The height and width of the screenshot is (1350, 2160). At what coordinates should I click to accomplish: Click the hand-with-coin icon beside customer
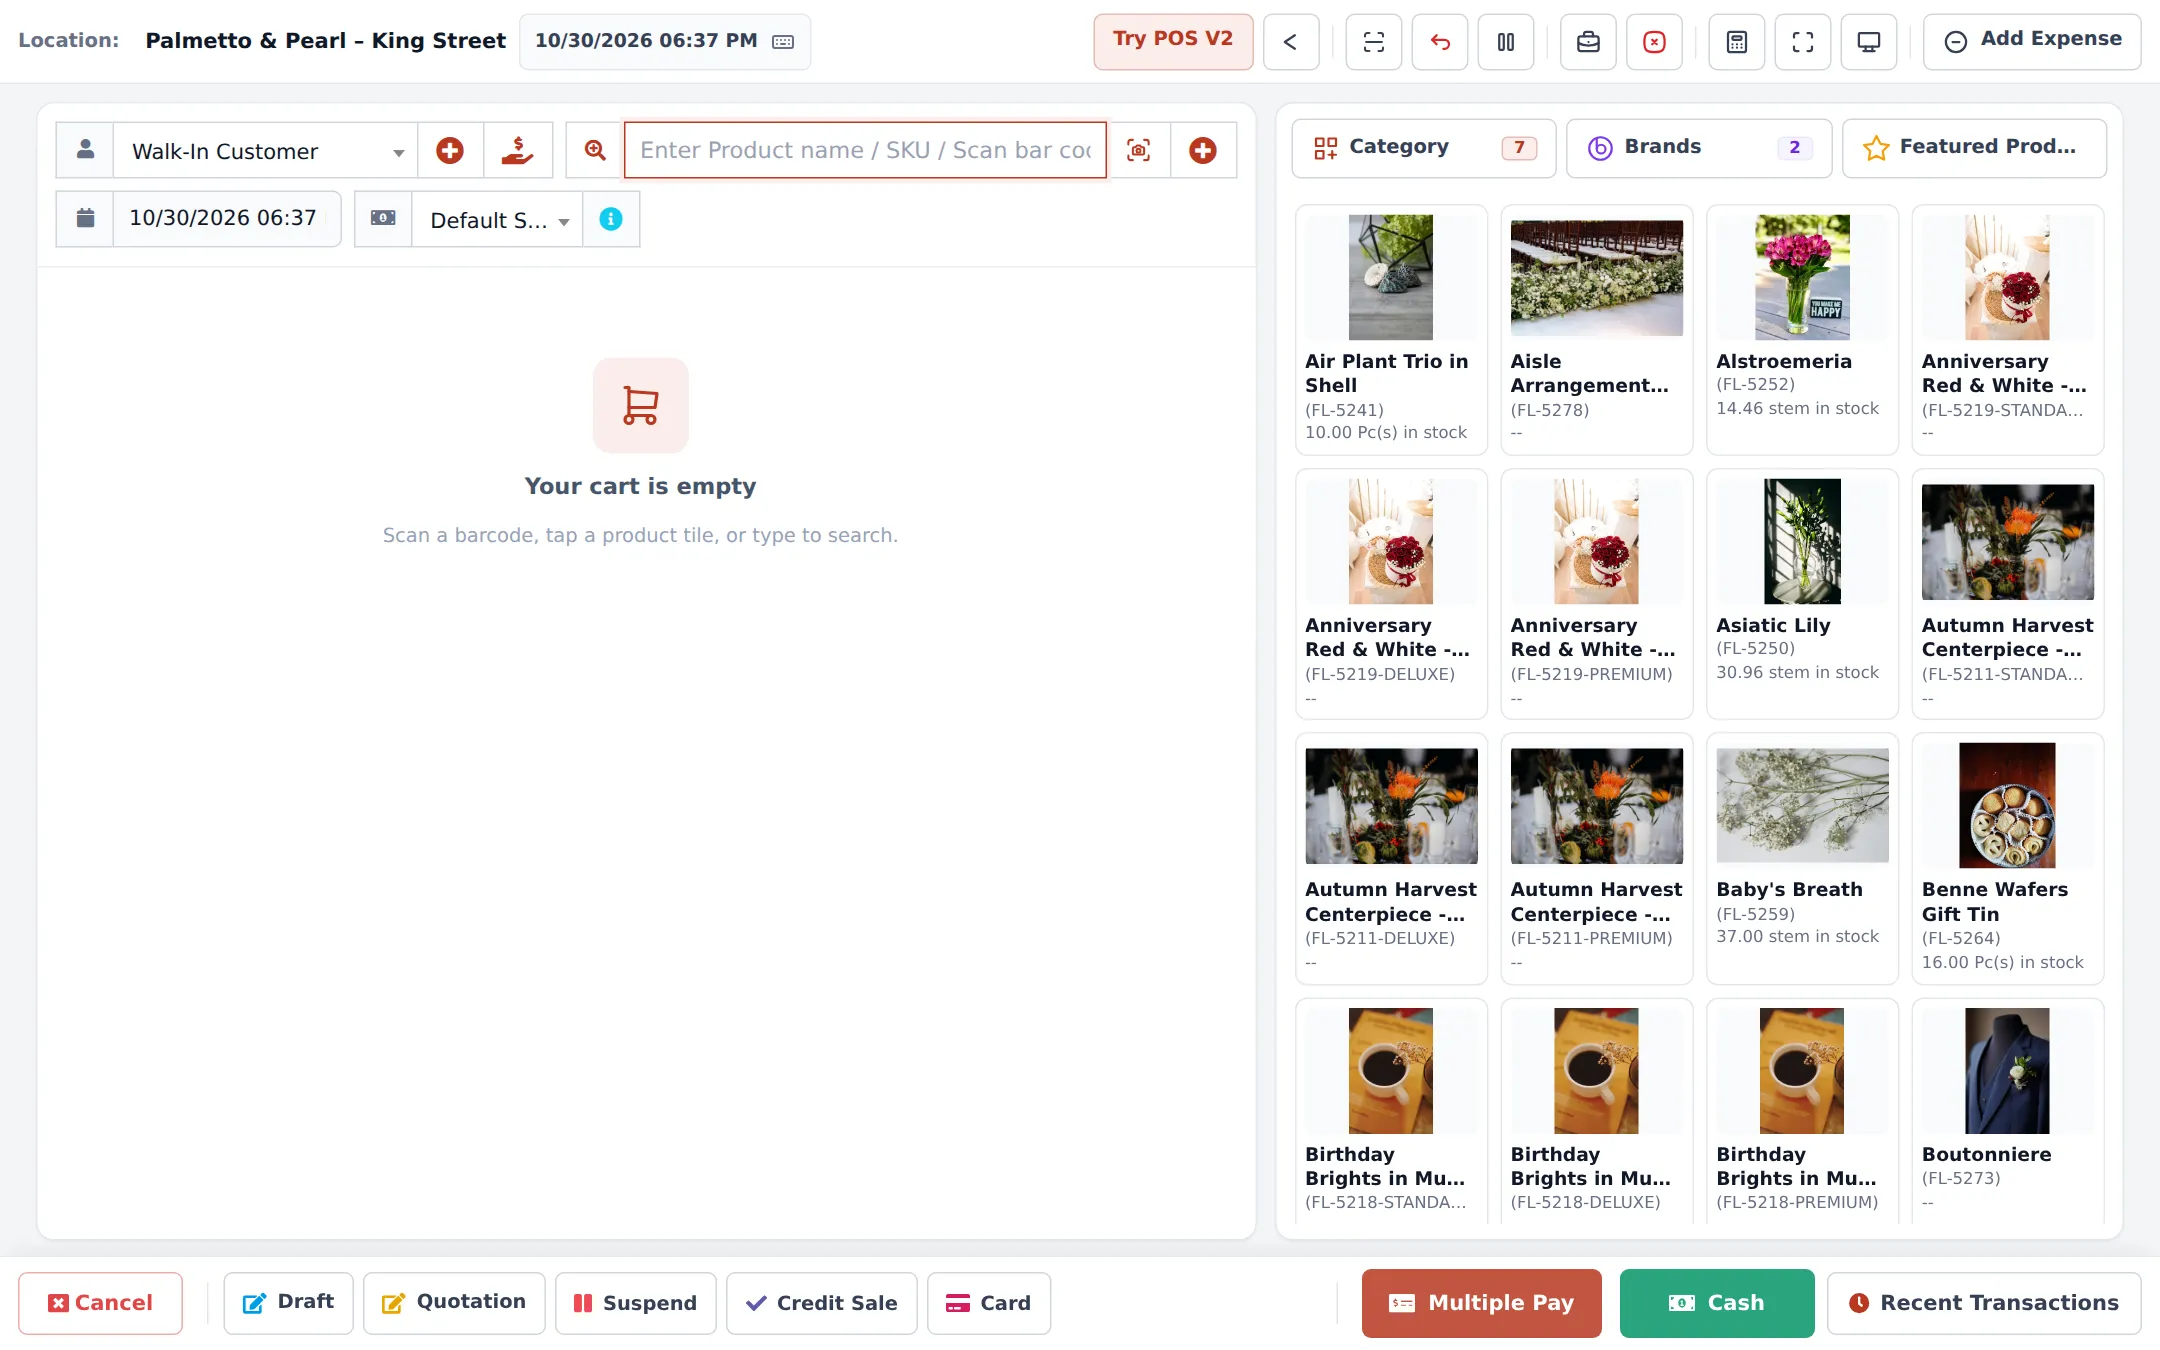[x=517, y=150]
